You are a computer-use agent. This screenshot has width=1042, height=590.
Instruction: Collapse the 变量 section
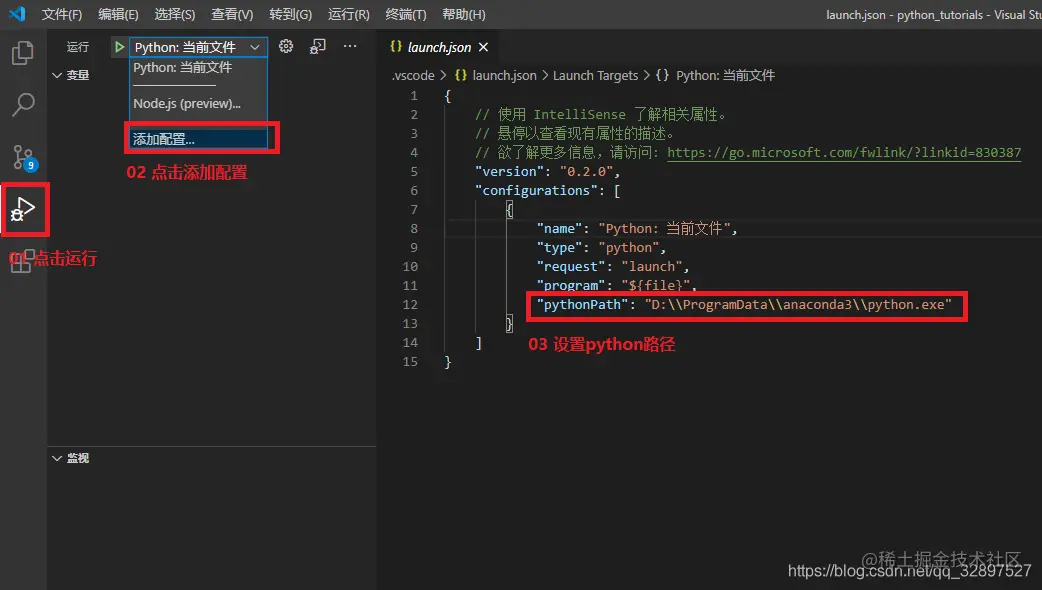pos(71,75)
